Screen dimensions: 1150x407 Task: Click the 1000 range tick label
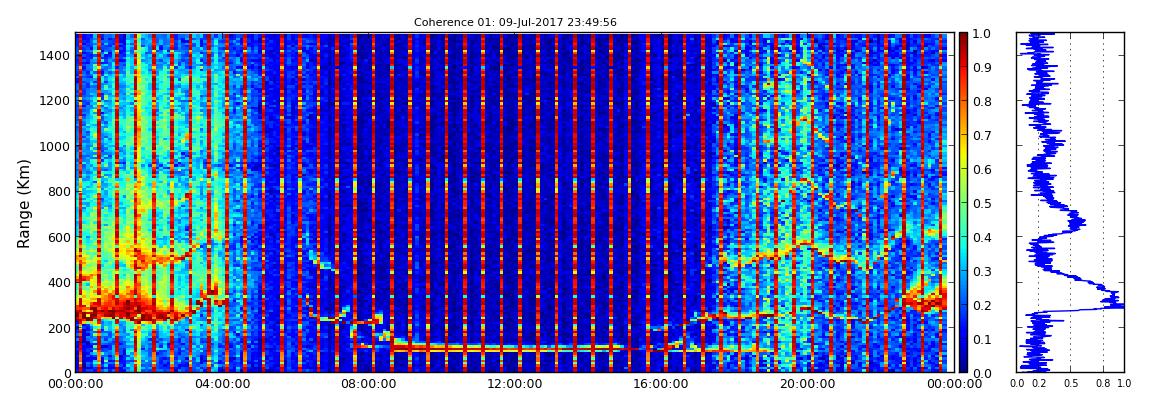pyautogui.click(x=56, y=146)
